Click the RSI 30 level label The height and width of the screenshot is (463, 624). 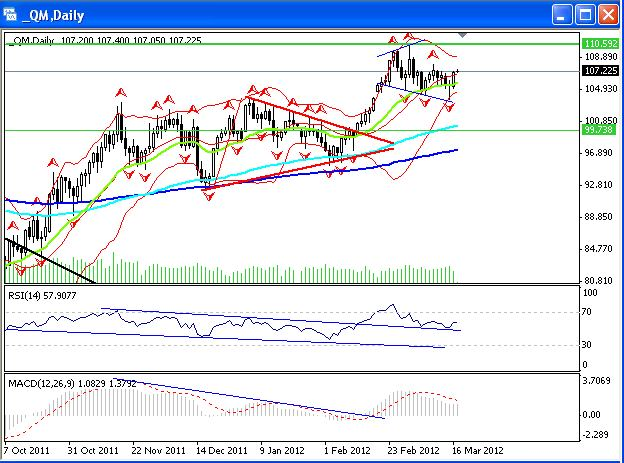coord(587,344)
